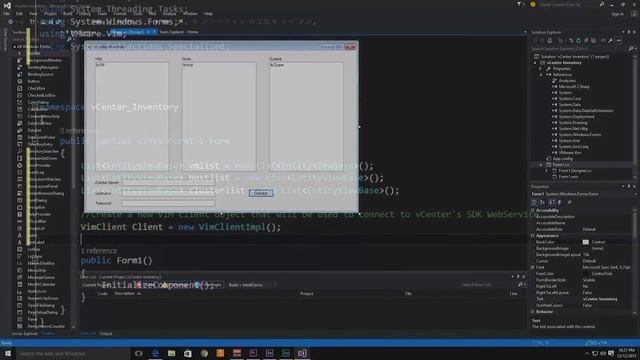The image size is (640, 360).
Task: Switch Properties grid to Categorized view
Action: click(x=534, y=202)
